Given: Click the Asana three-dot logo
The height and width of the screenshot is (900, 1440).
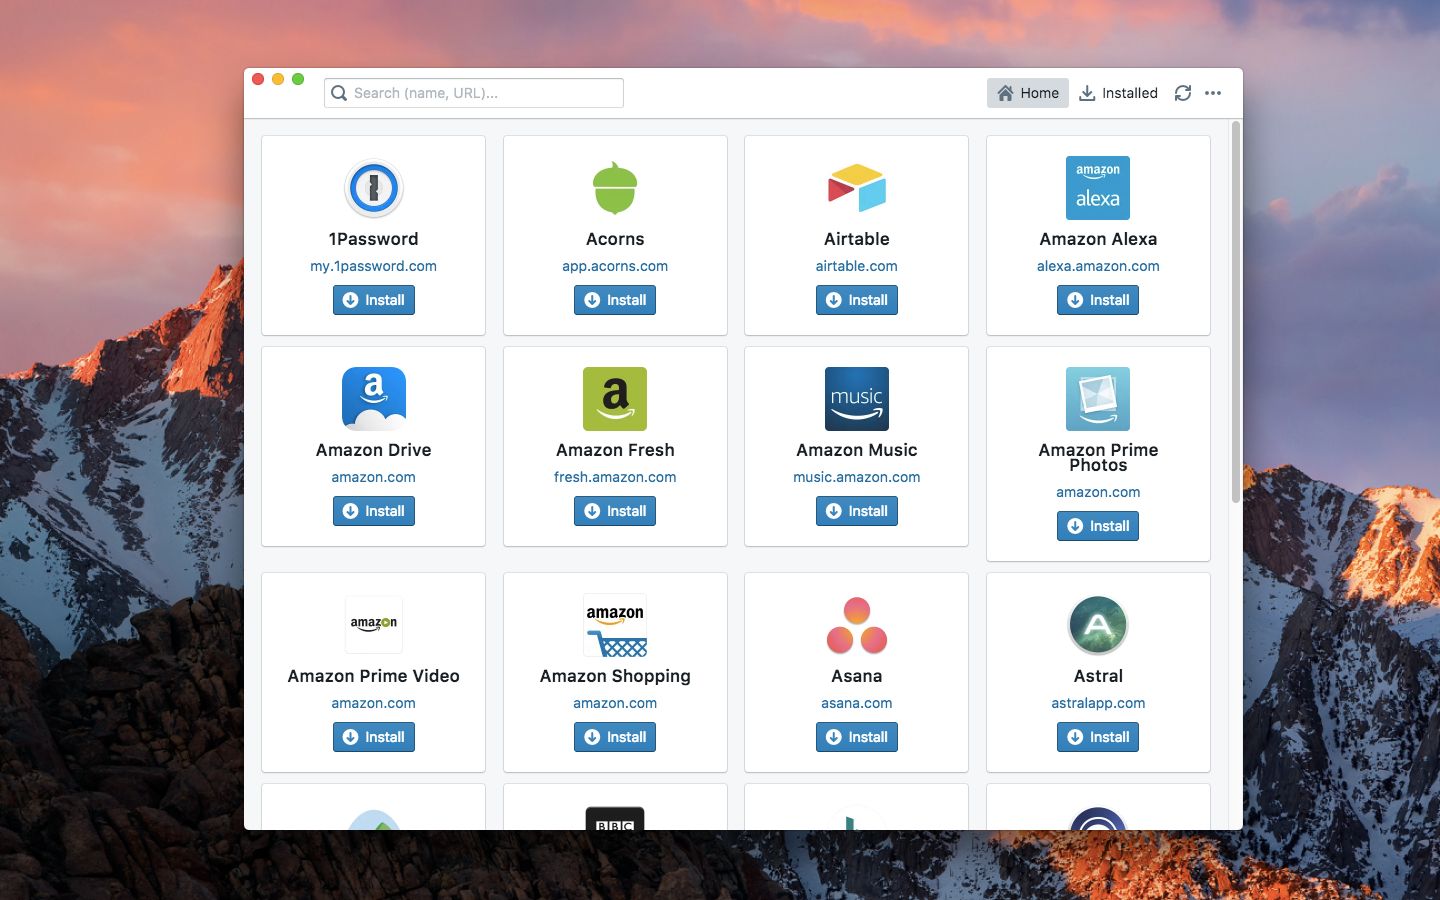Looking at the screenshot, I should click(857, 625).
